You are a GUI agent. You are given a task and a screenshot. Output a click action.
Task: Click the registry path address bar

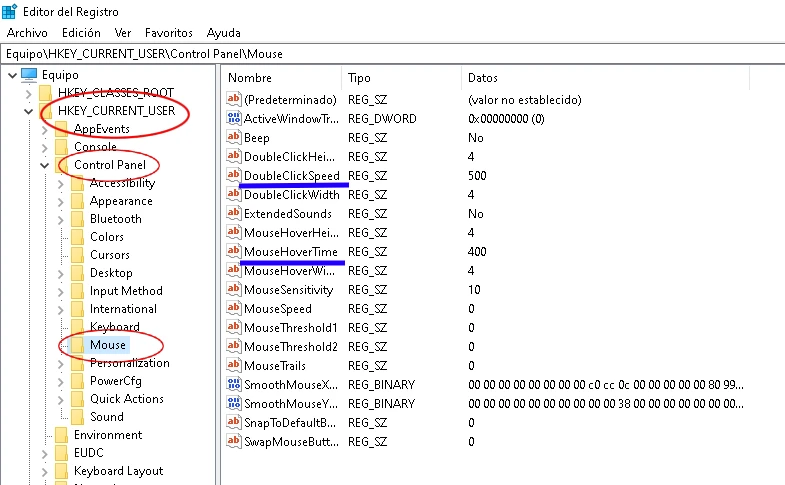click(392, 53)
